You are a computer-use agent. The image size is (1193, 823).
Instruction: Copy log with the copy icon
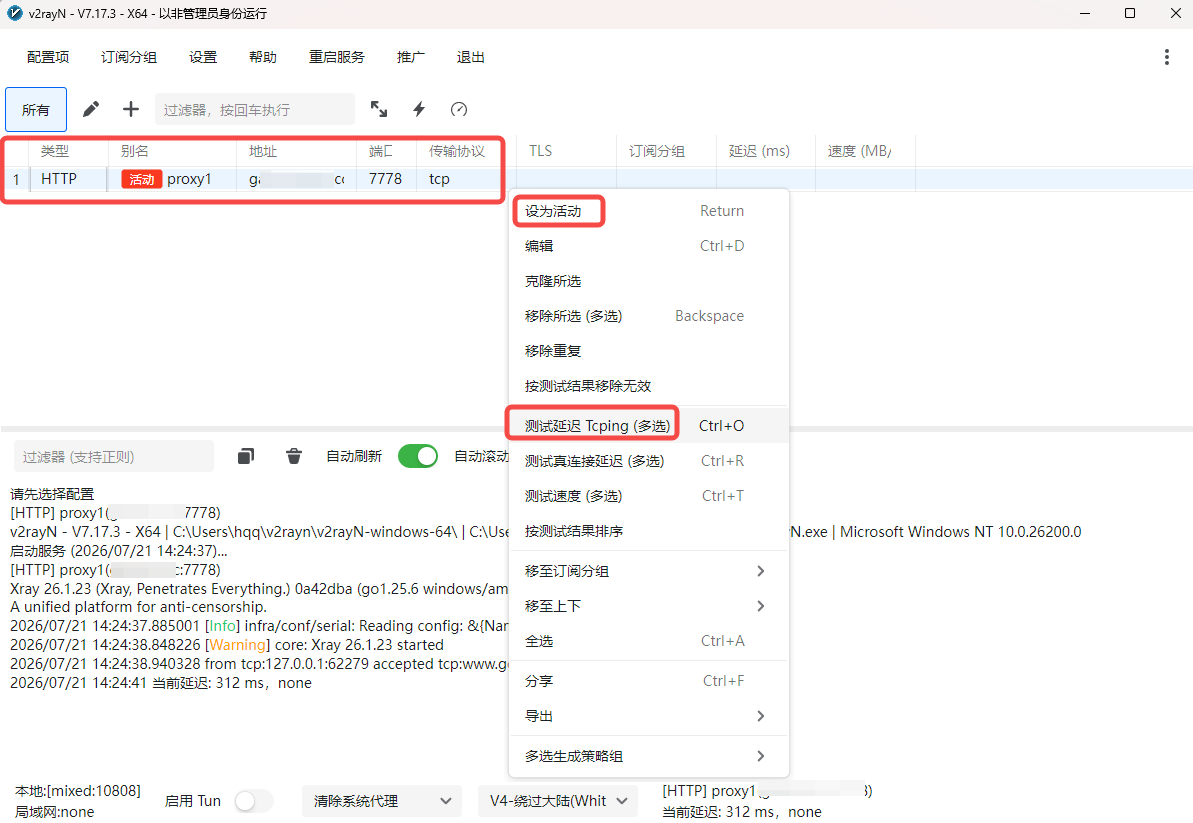(x=246, y=456)
